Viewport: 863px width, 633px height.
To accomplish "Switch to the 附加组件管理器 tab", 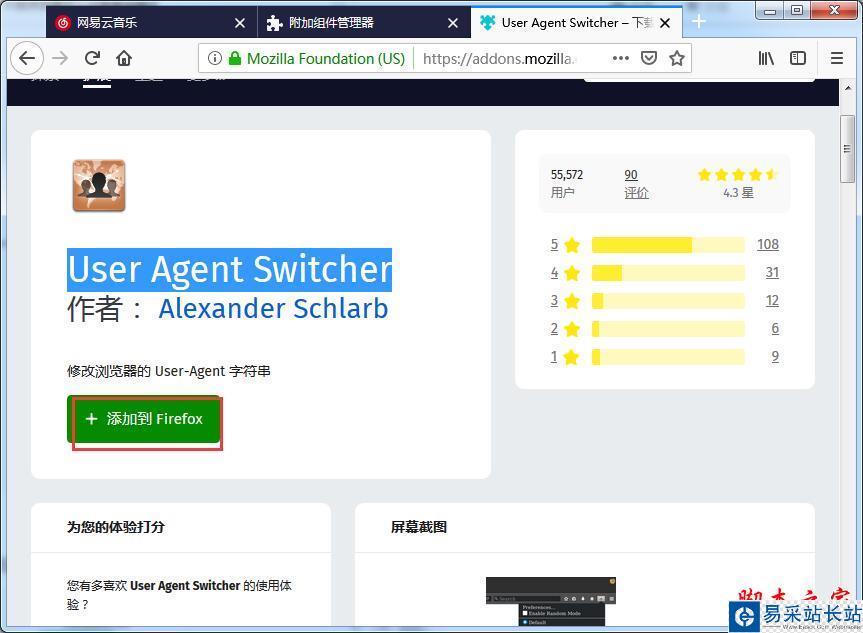I will pos(364,23).
